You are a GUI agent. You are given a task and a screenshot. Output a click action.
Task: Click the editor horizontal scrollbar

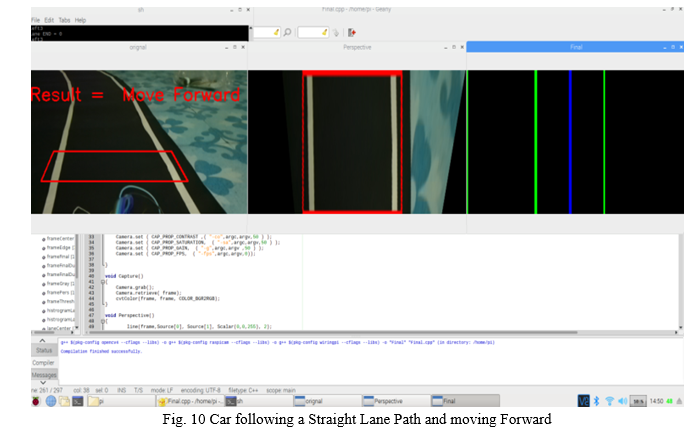point(333,333)
